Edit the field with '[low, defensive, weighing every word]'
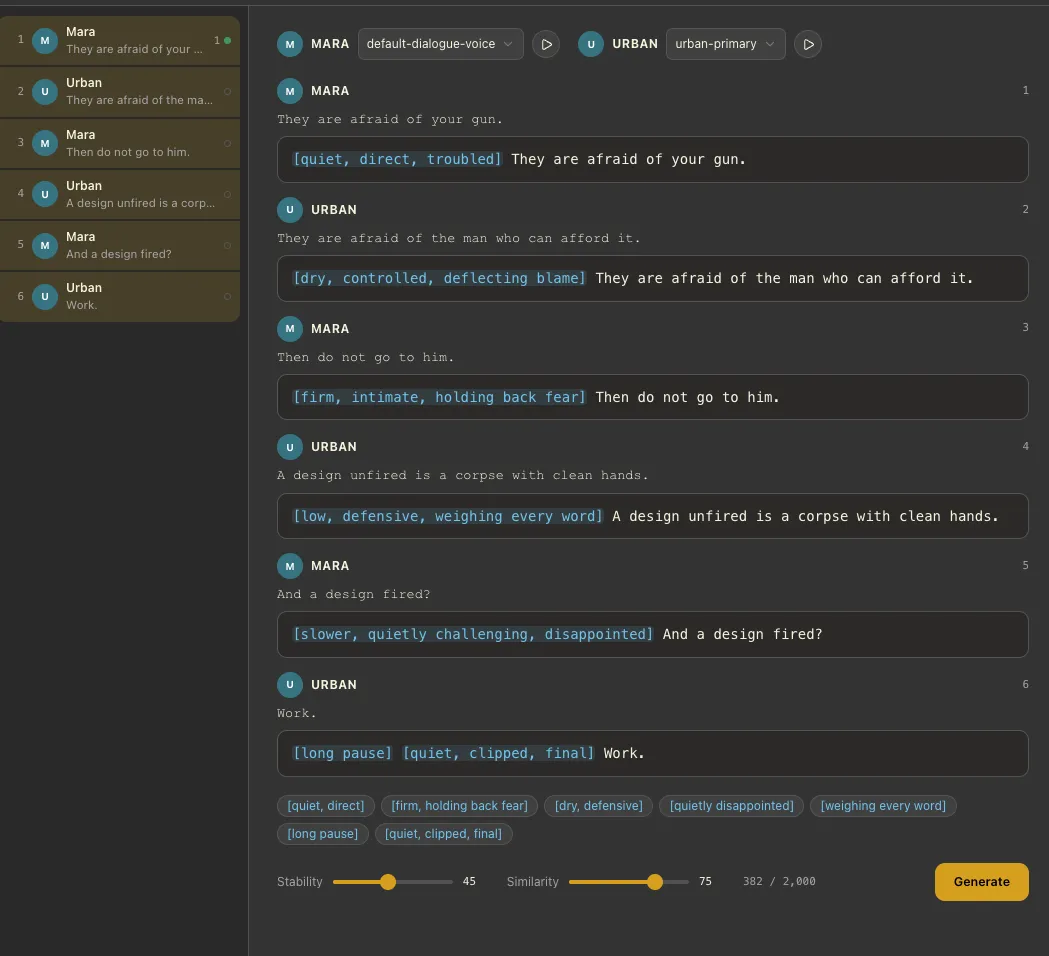 652,516
